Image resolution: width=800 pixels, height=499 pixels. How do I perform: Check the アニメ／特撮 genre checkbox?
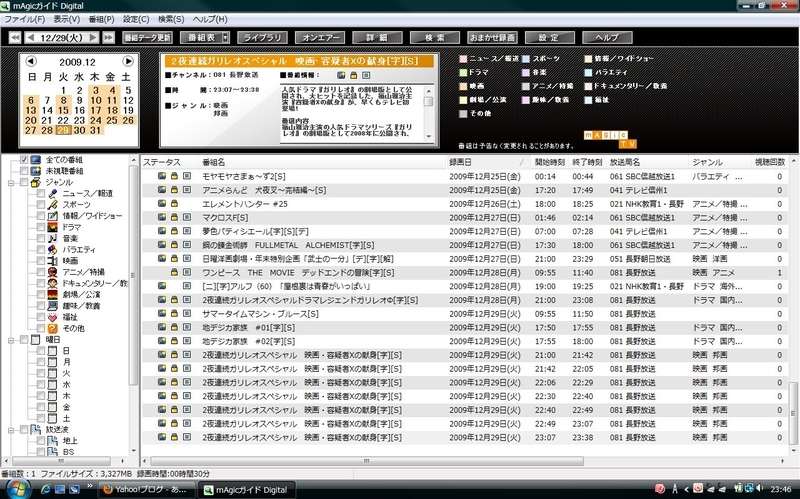[x=41, y=272]
